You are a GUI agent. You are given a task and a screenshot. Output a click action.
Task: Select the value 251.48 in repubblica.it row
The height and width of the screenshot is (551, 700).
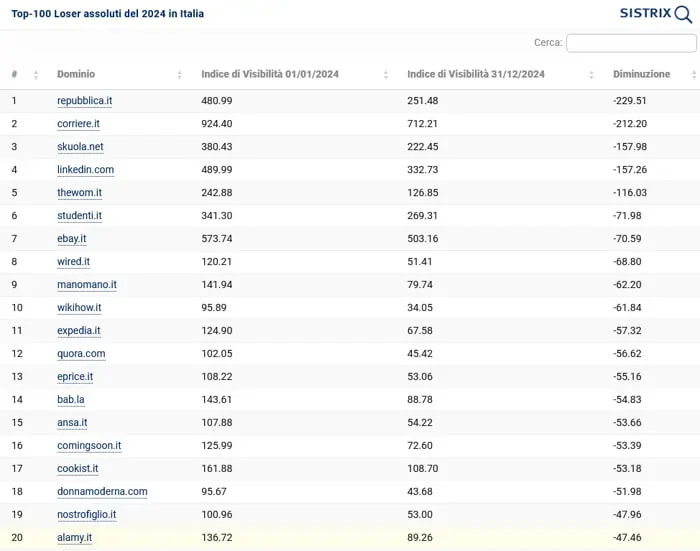tap(422, 101)
